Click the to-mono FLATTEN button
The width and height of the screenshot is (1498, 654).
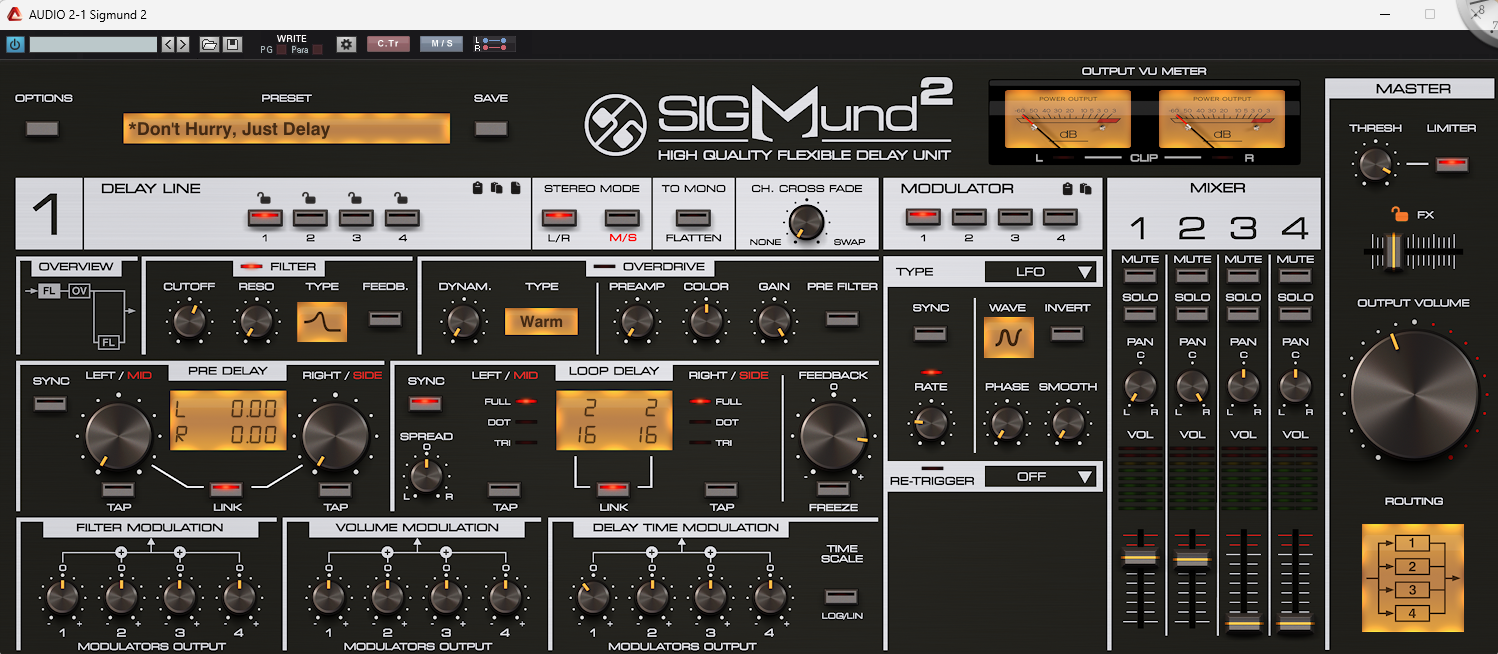point(692,216)
